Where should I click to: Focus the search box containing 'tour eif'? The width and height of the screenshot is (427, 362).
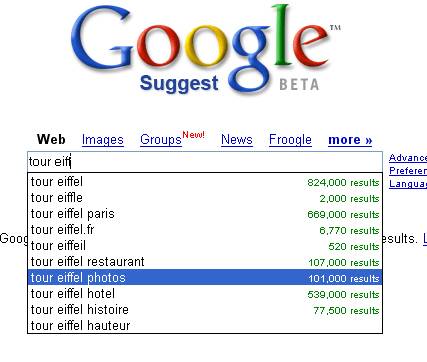(205, 162)
